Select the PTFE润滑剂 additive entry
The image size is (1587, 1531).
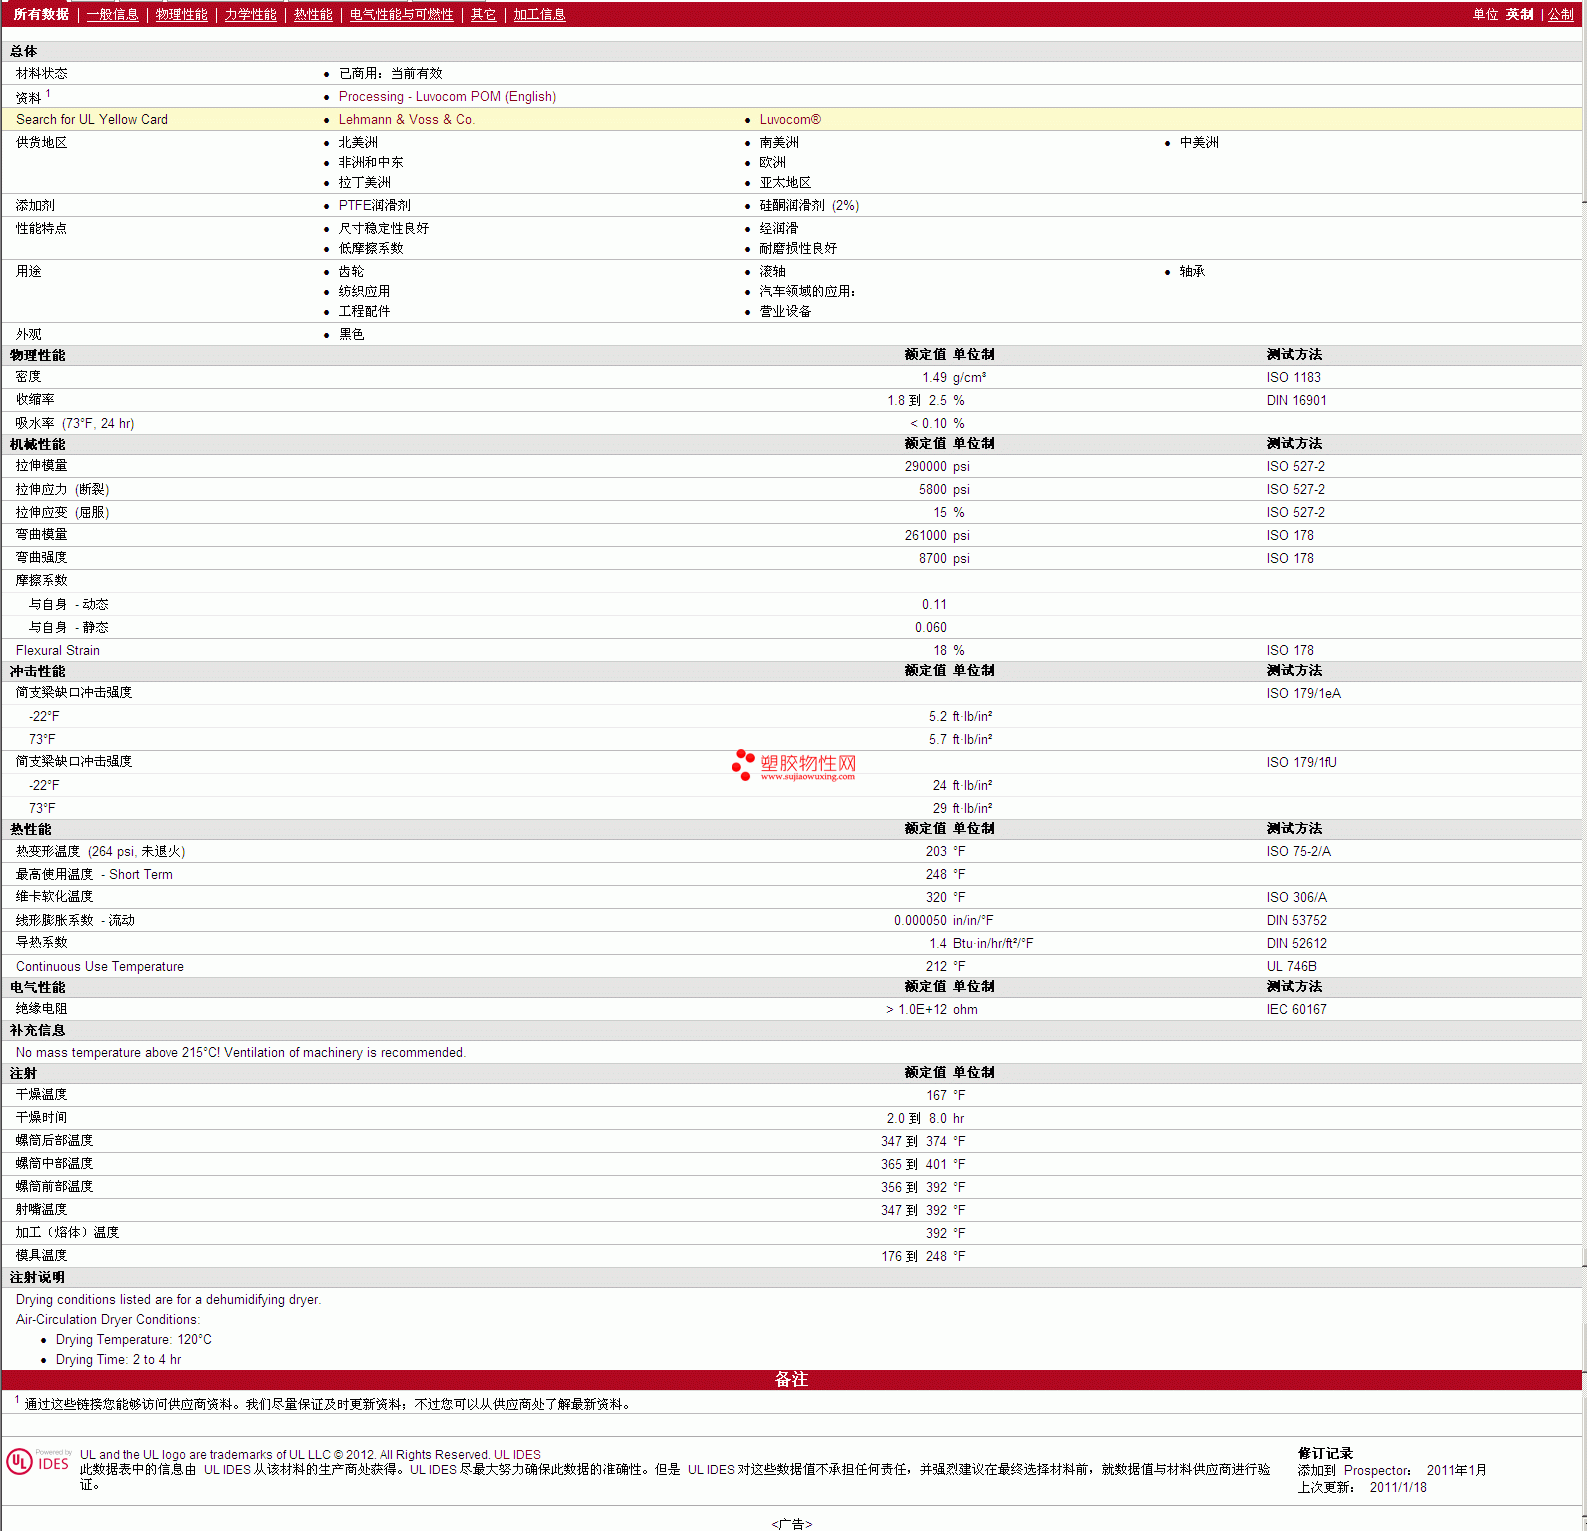click(x=374, y=205)
